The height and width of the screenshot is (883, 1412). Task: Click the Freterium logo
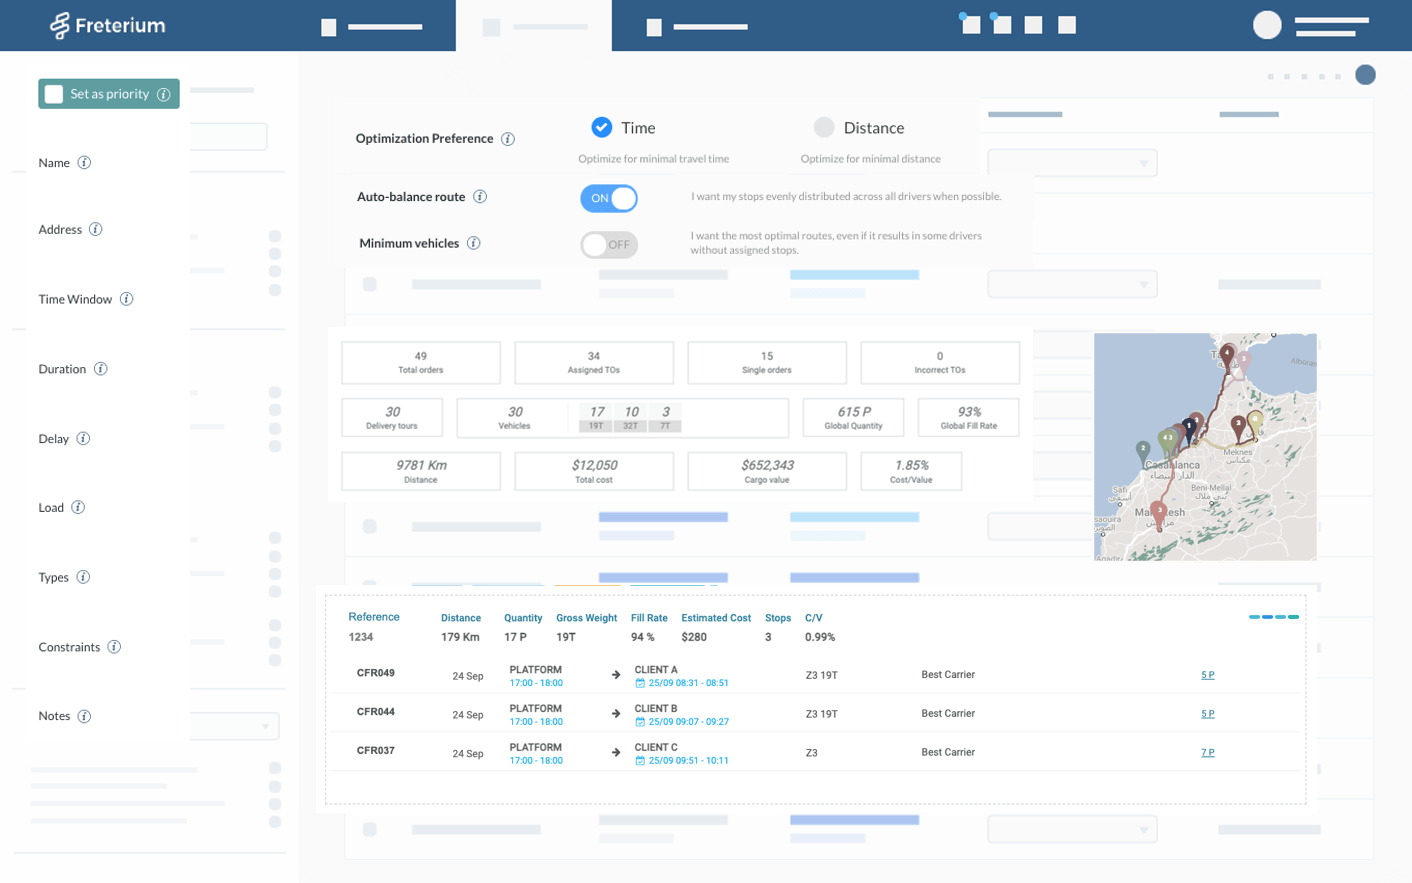click(x=108, y=25)
